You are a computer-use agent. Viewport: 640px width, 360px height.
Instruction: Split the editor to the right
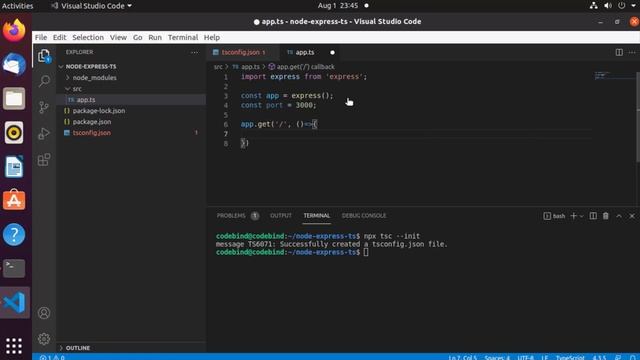point(619,52)
